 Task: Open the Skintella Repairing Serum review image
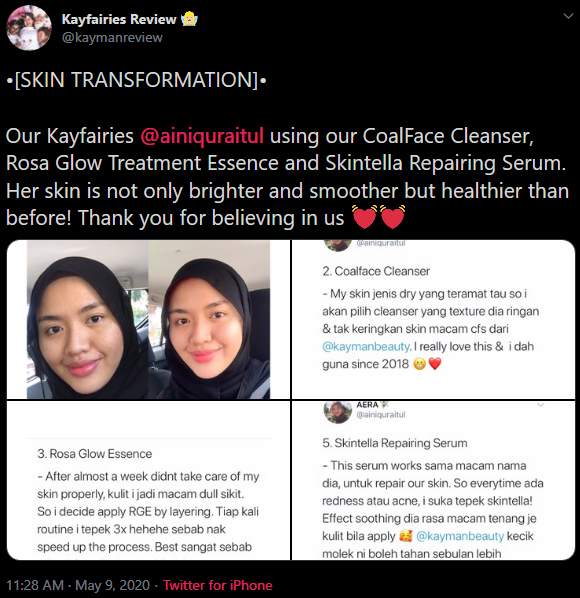[433, 480]
